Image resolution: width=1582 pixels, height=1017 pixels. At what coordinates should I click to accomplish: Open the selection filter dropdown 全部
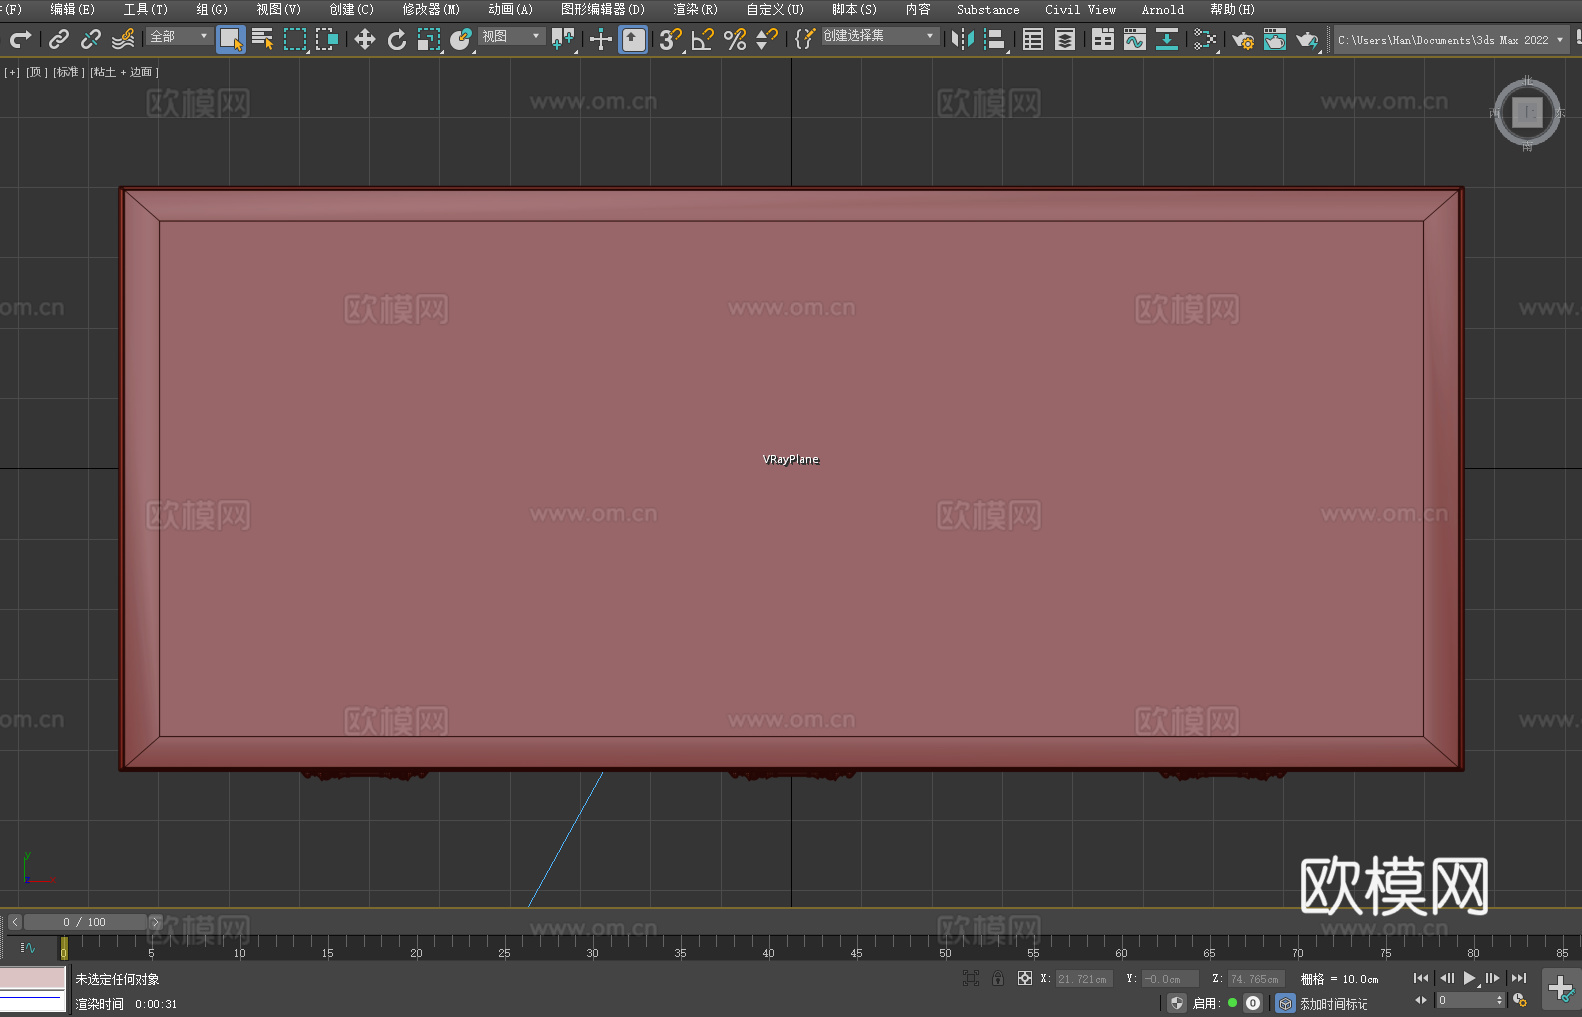[x=179, y=36]
